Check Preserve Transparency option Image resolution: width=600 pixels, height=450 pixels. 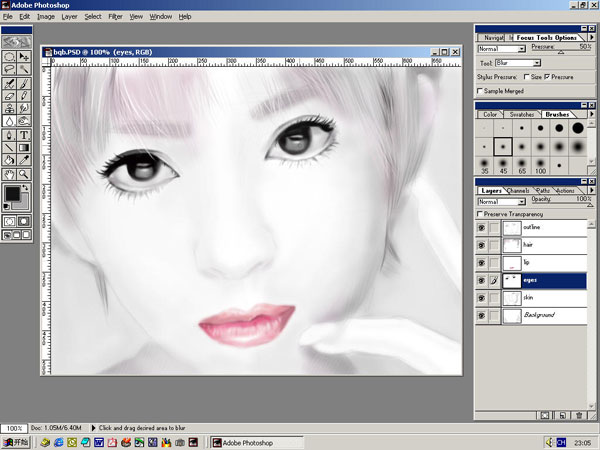[x=480, y=214]
